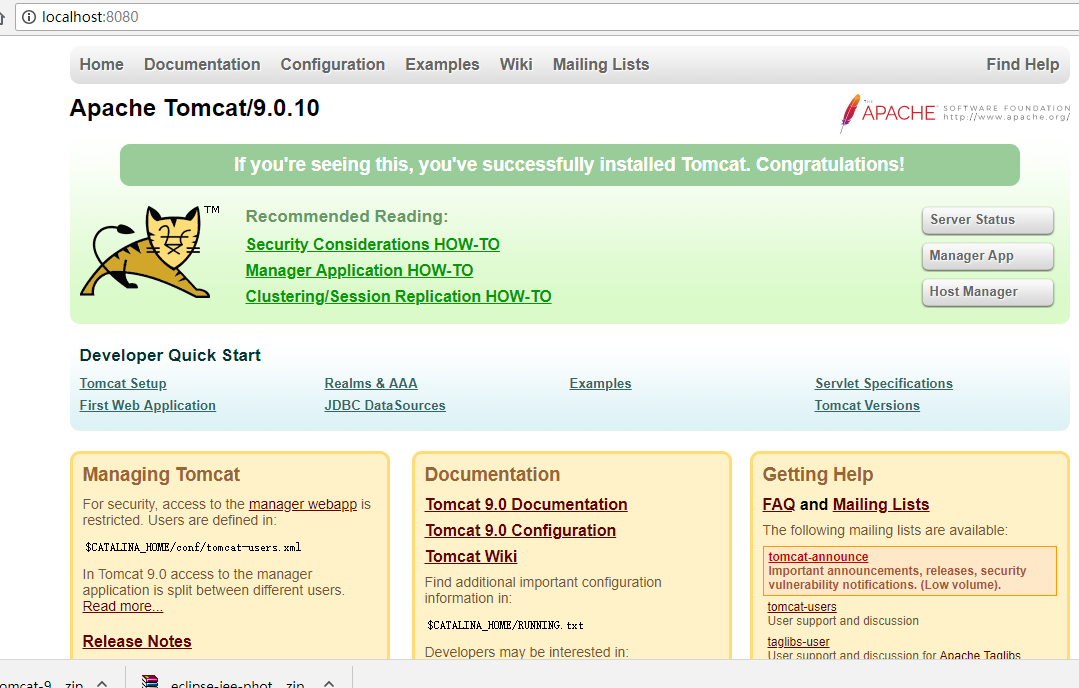Open the manager webapp link

tap(303, 504)
